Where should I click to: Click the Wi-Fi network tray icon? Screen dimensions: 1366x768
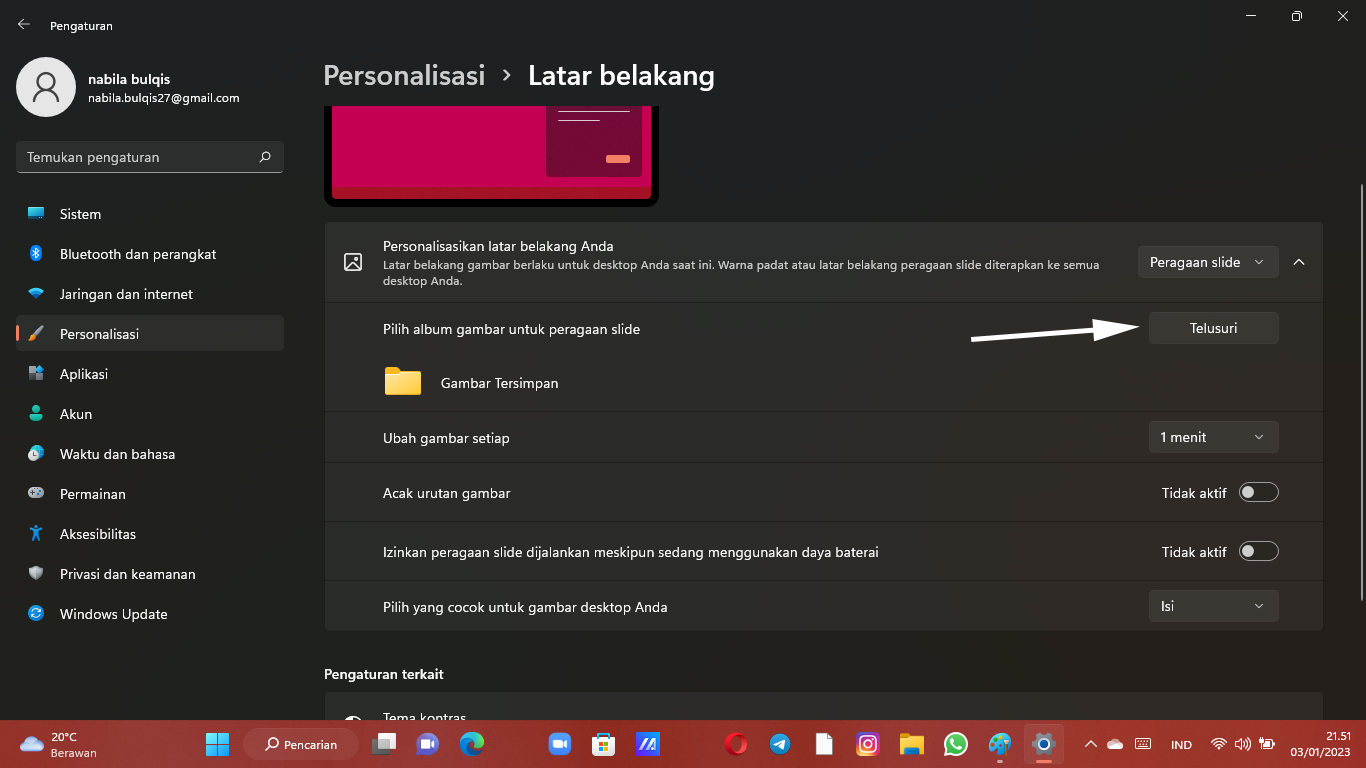1218,744
